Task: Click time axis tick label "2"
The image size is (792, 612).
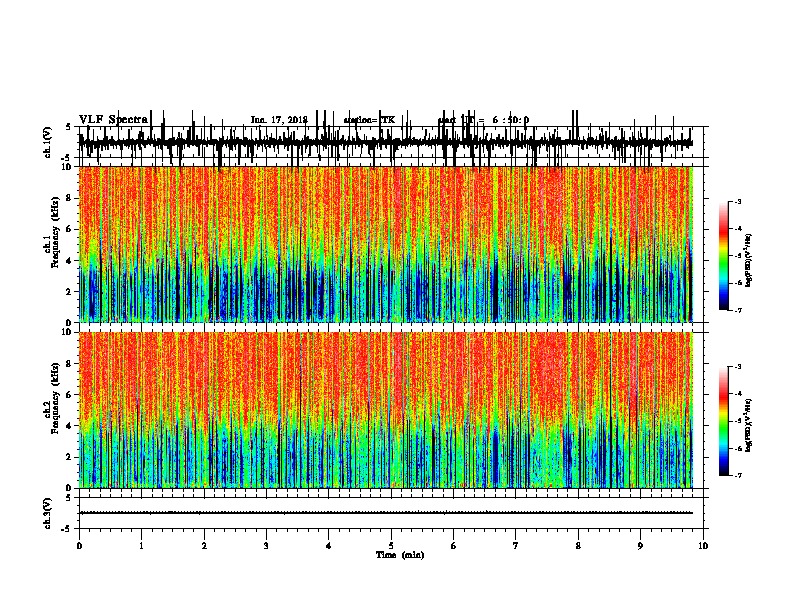Action: [x=204, y=546]
